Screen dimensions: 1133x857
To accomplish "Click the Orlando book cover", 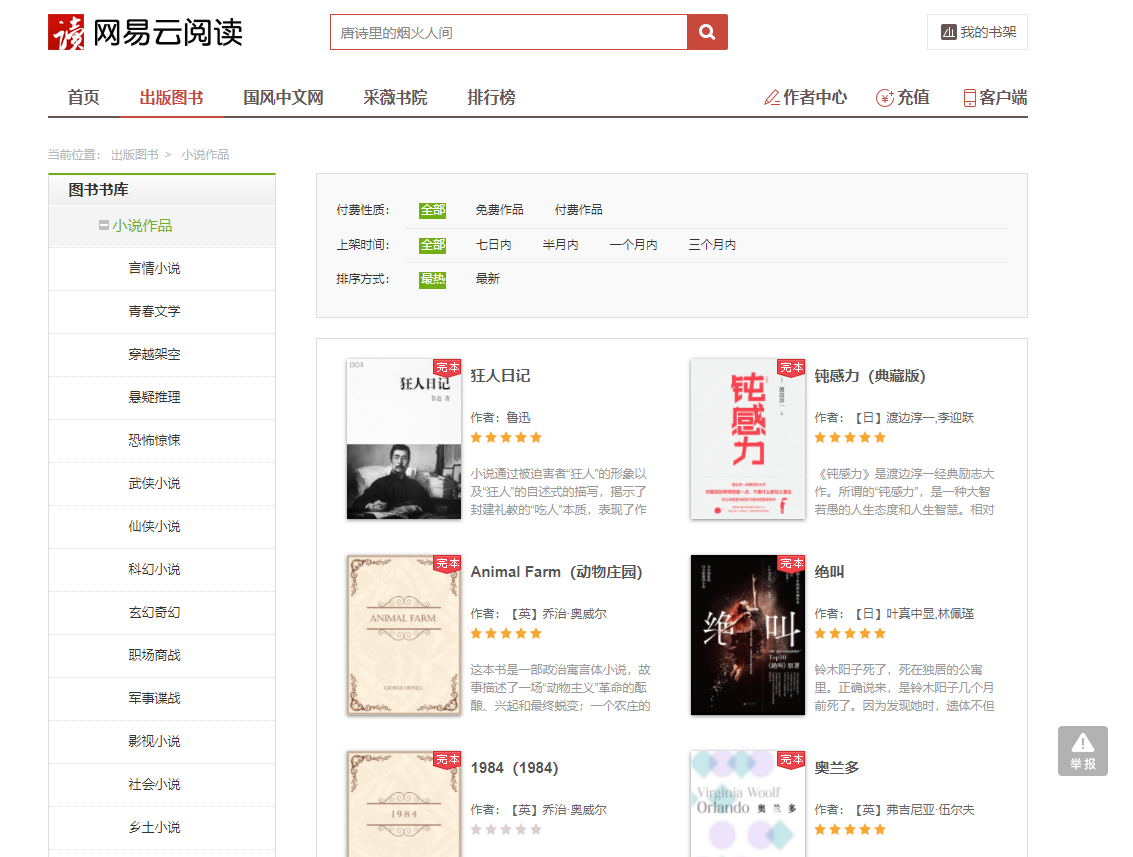I will 748,804.
